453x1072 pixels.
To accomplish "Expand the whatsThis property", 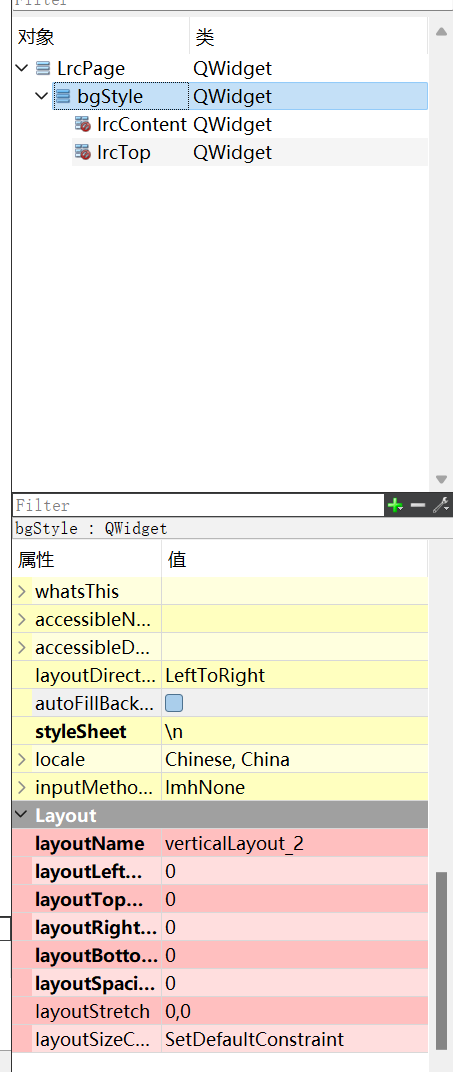I will pos(22,591).
